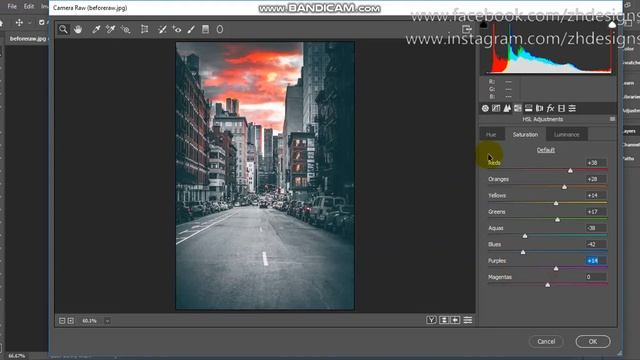Click the Yellows saturation slider handle
This screenshot has width=640, height=360.
point(556,203)
